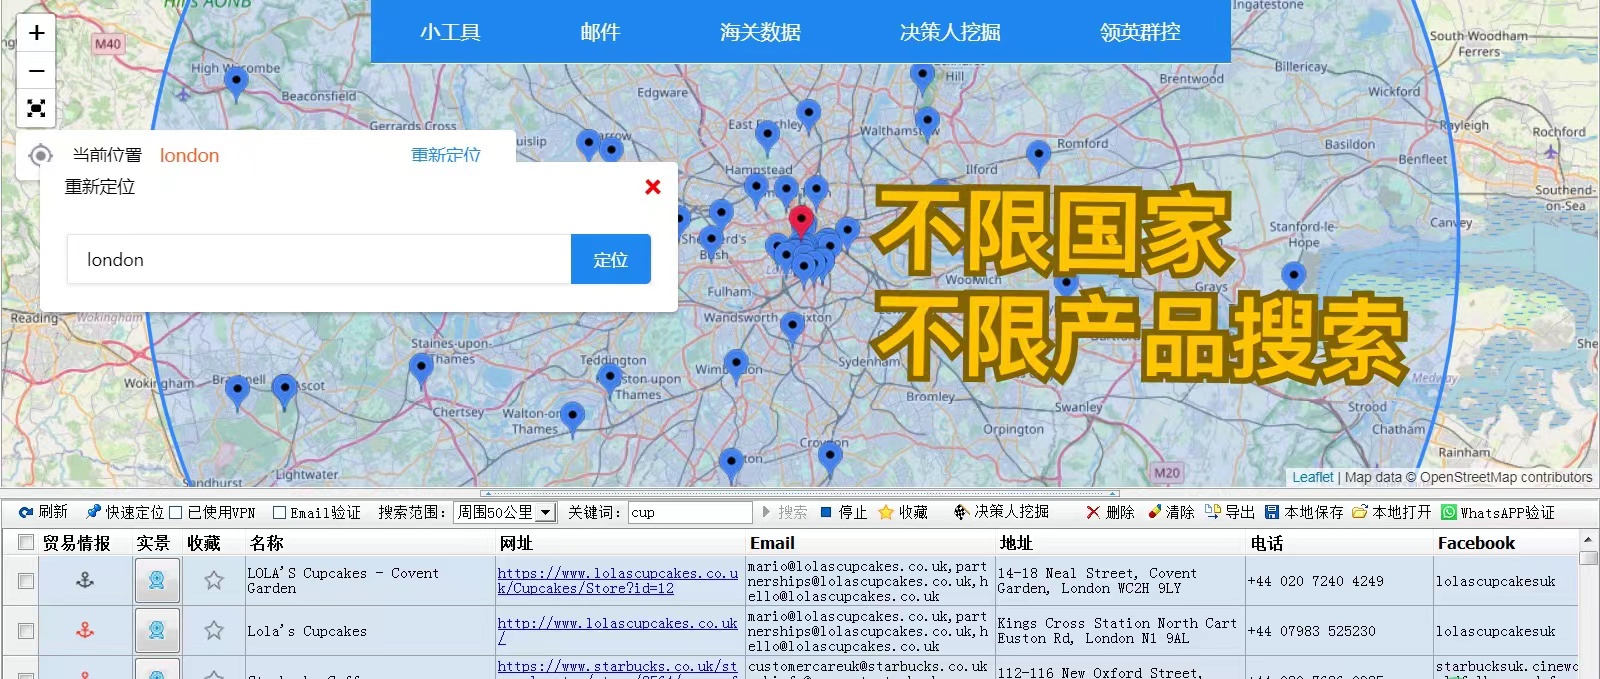Open street view for Lola's Cupcakes row
1600x679 pixels.
point(157,630)
